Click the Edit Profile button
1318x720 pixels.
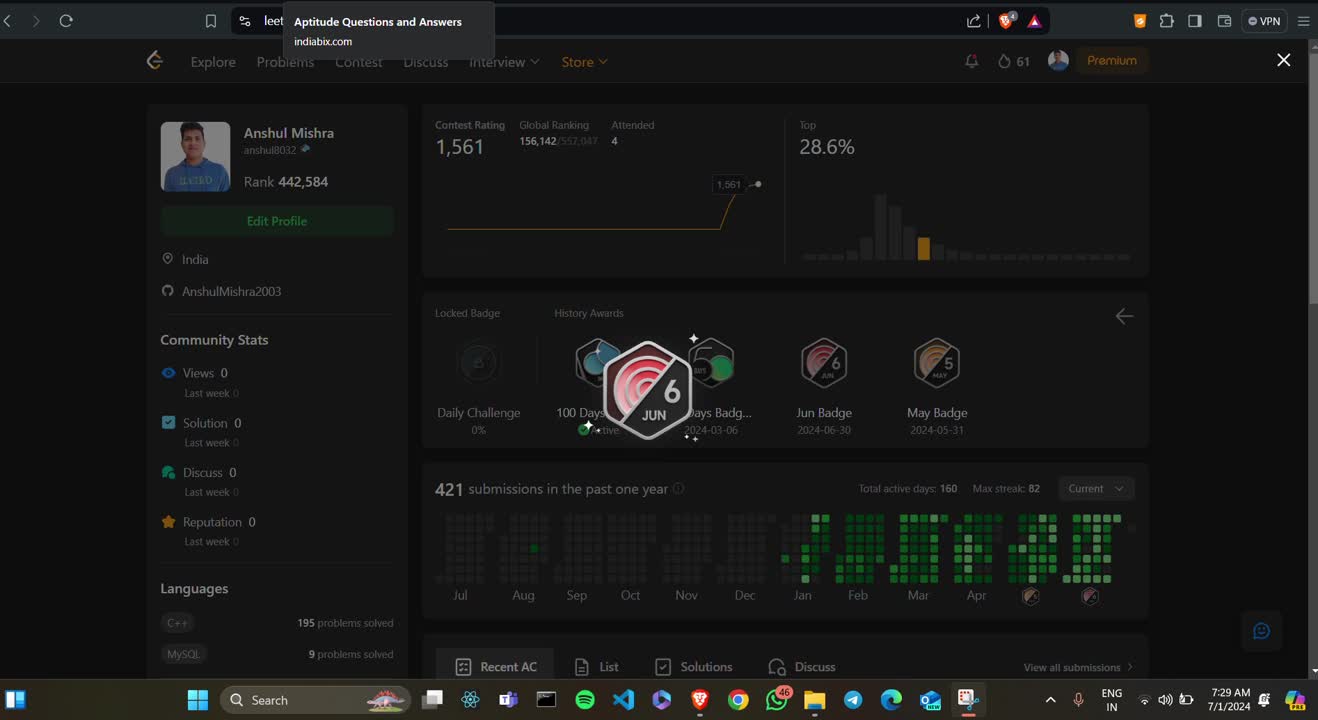277,221
